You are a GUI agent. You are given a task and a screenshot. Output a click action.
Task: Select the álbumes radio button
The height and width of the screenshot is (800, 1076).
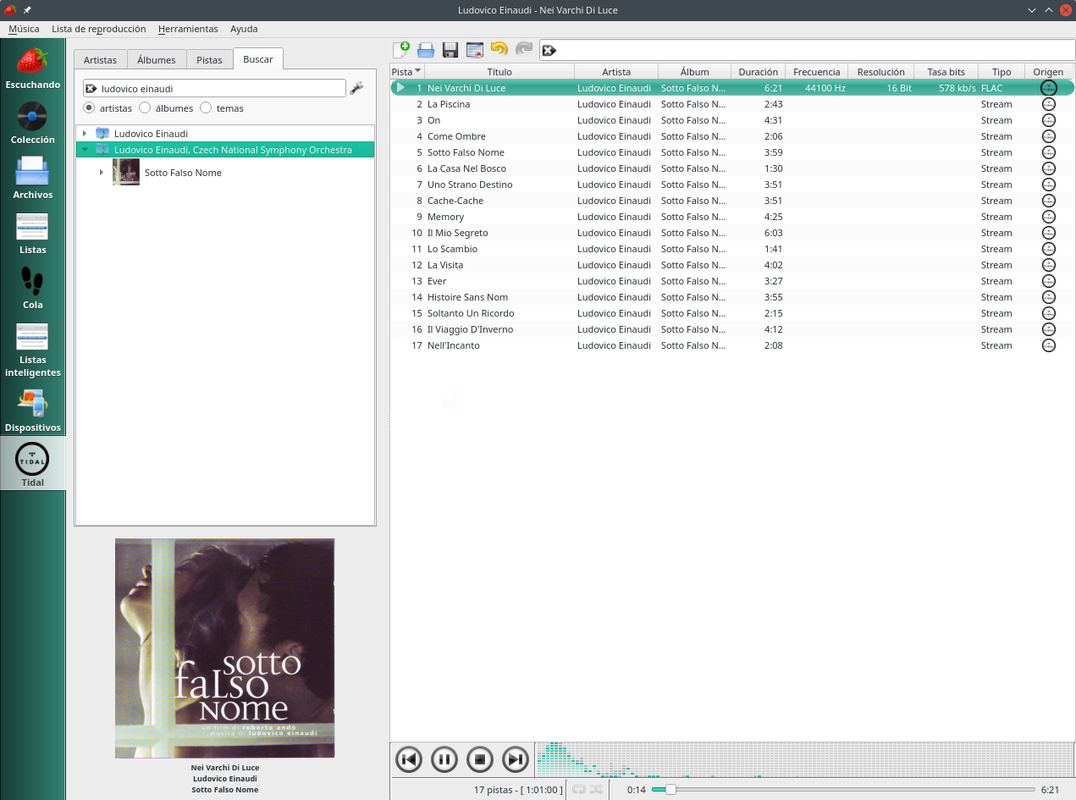(x=145, y=108)
